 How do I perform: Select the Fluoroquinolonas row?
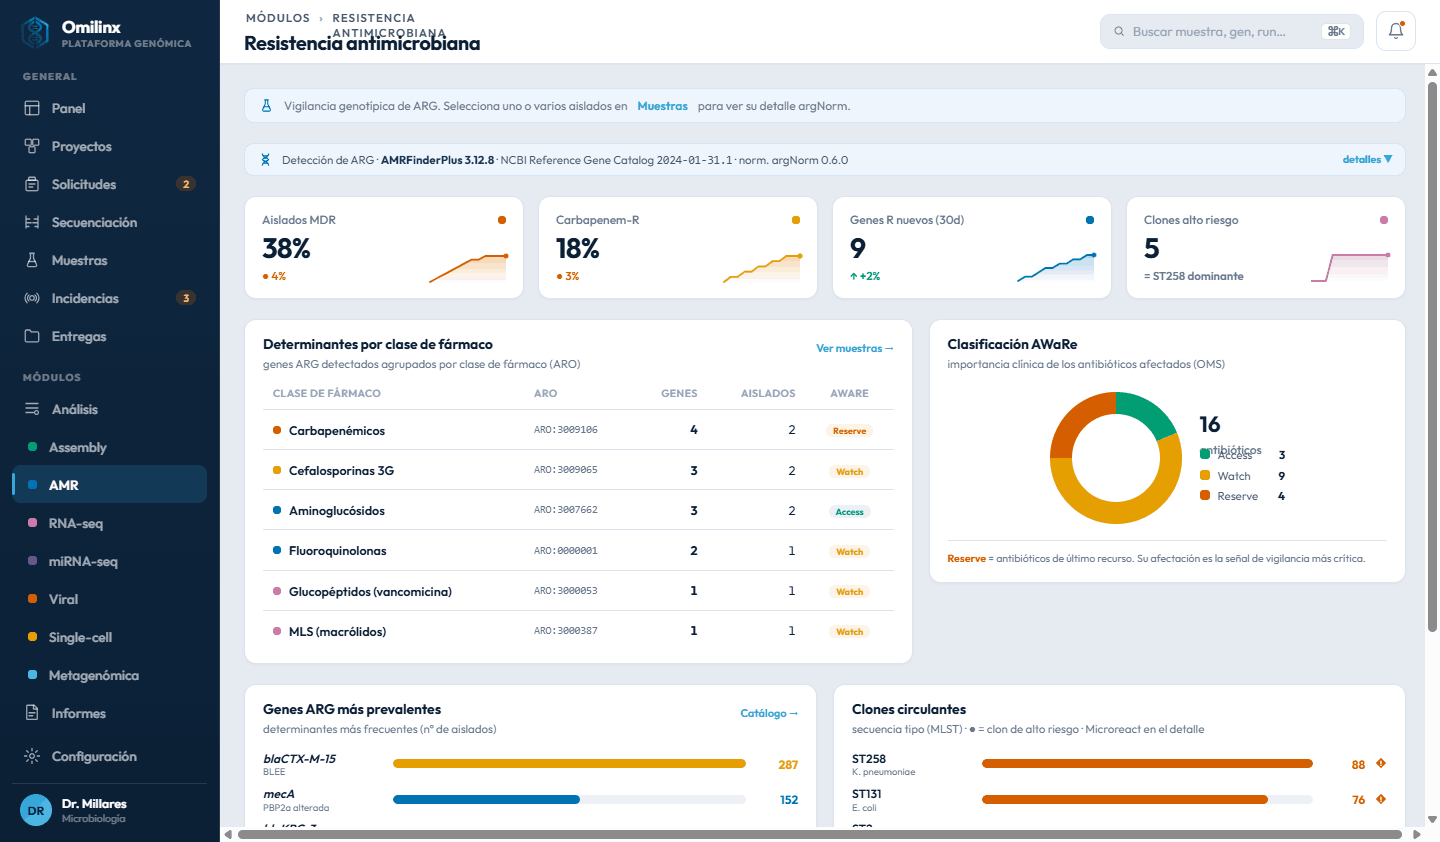tap(578, 551)
